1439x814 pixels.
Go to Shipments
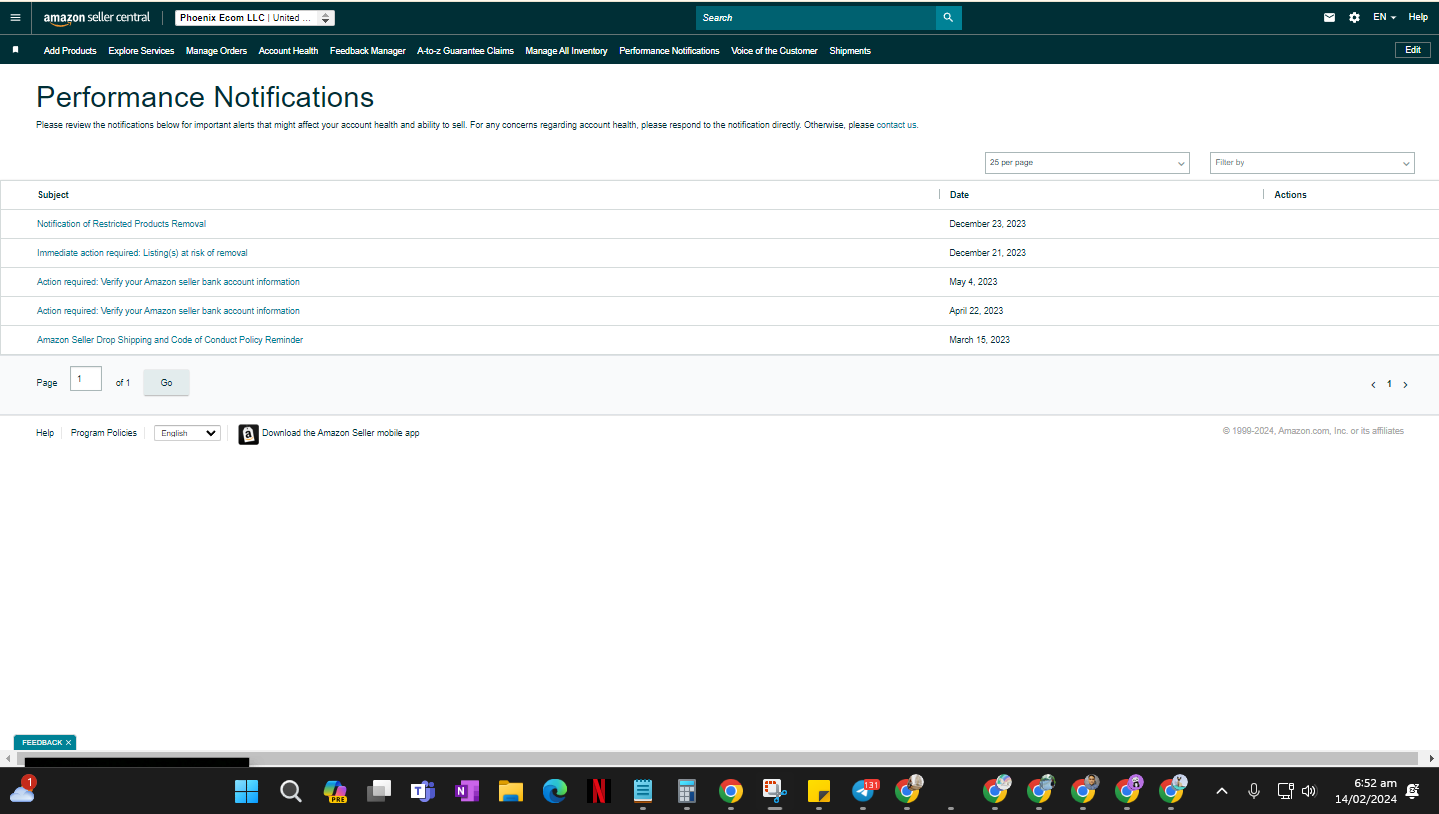pyautogui.click(x=850, y=51)
